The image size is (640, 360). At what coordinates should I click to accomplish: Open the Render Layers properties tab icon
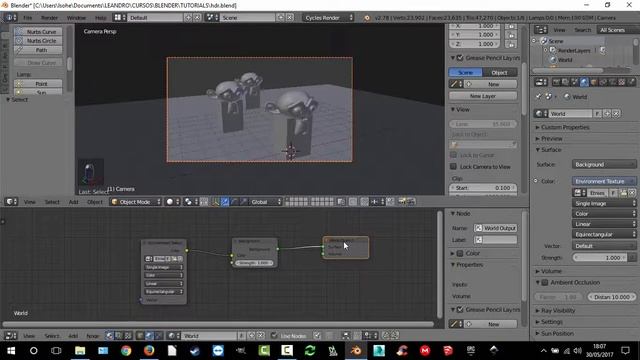(565, 82)
